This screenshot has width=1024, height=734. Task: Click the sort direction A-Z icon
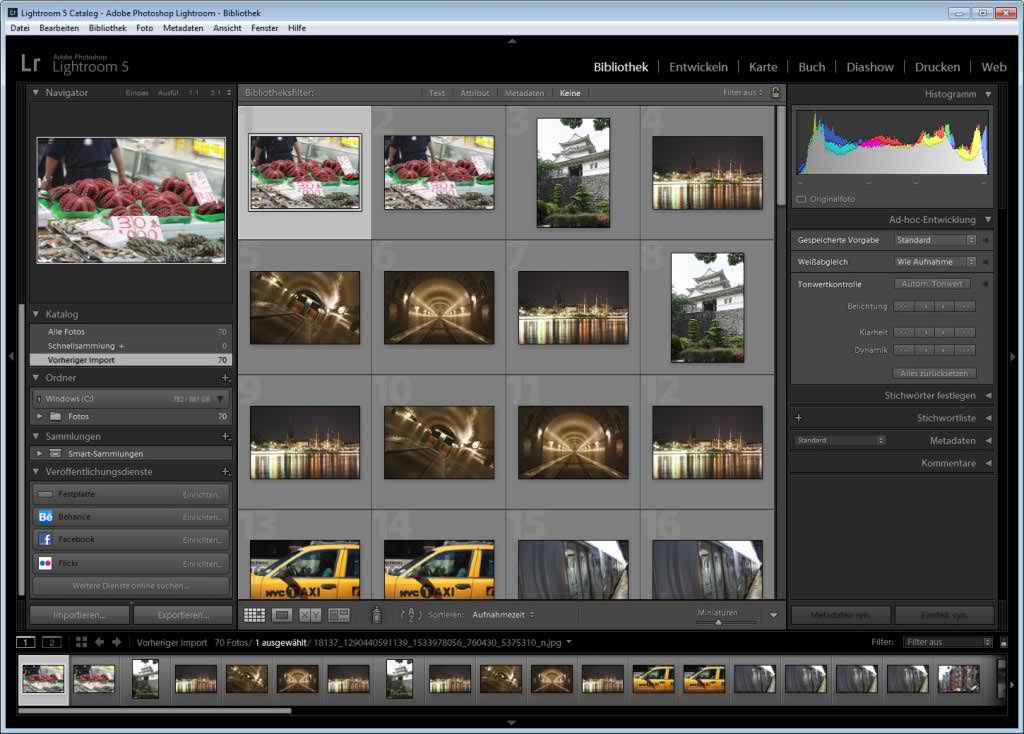tap(411, 615)
